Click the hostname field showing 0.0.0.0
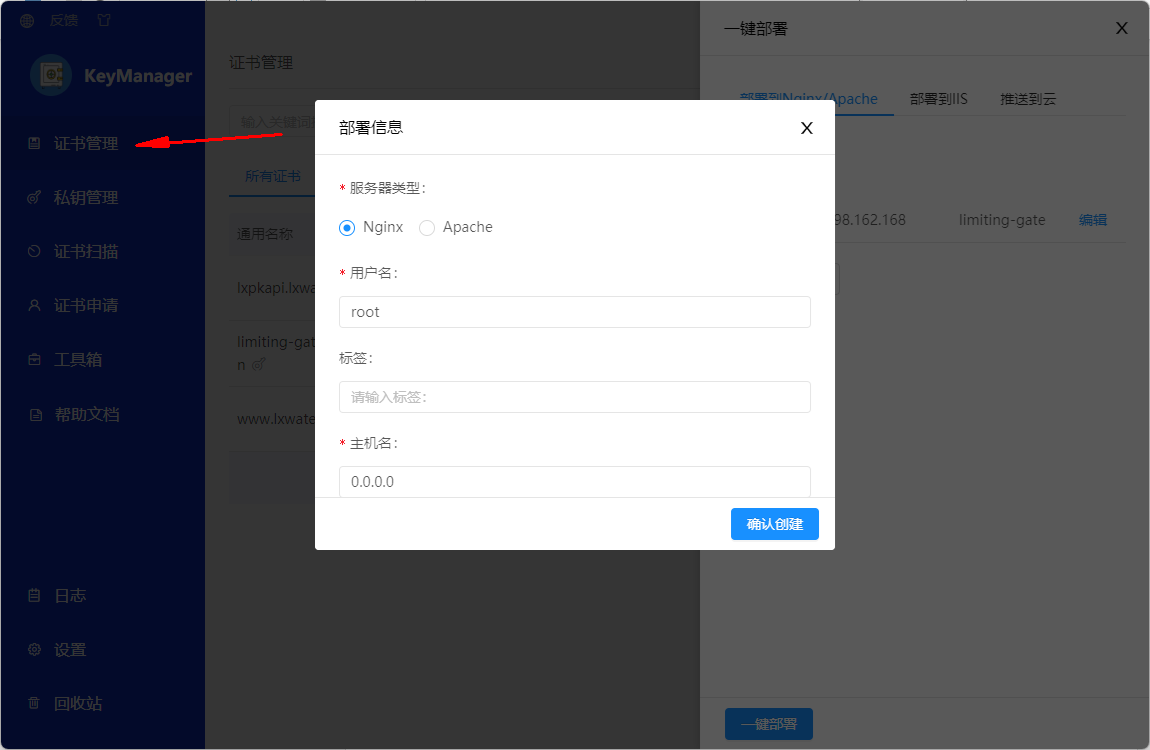Image resolution: width=1150 pixels, height=750 pixels. tap(574, 482)
